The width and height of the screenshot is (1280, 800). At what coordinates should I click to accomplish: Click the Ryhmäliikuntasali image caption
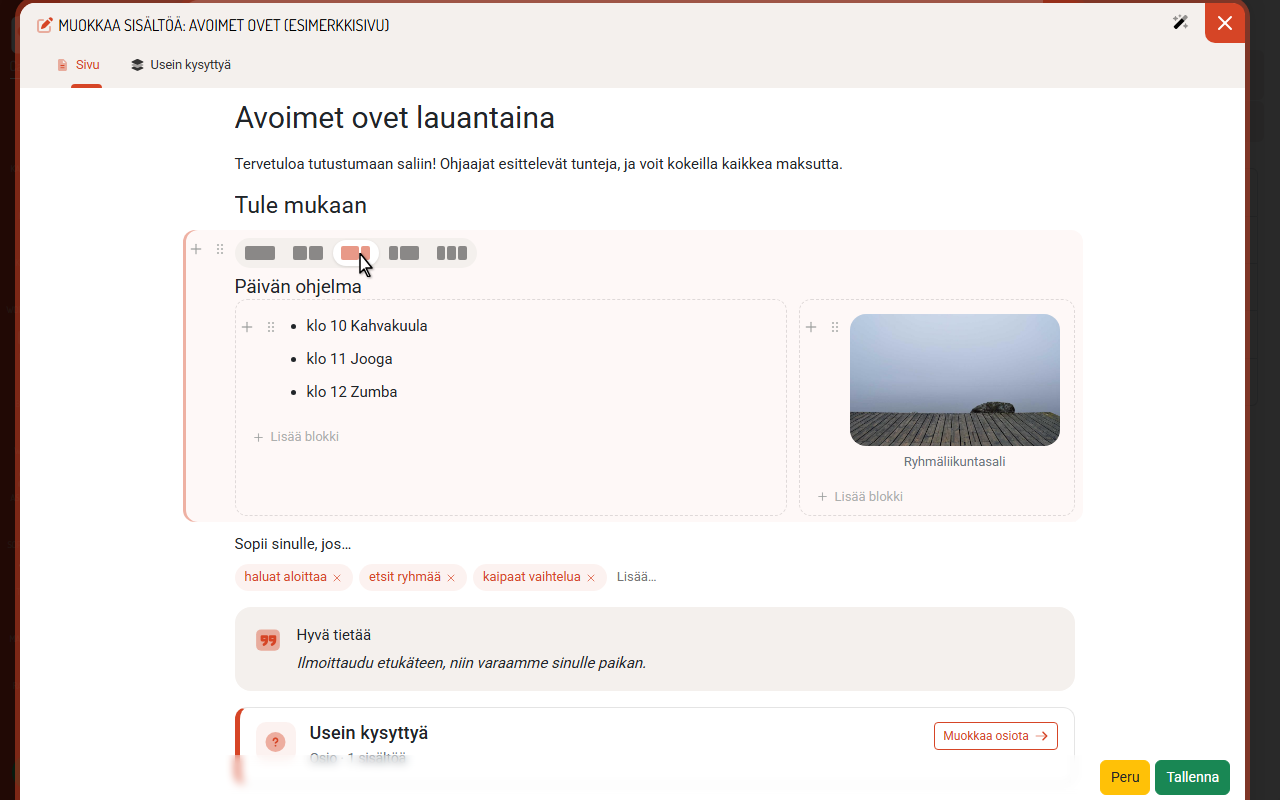coord(955,462)
